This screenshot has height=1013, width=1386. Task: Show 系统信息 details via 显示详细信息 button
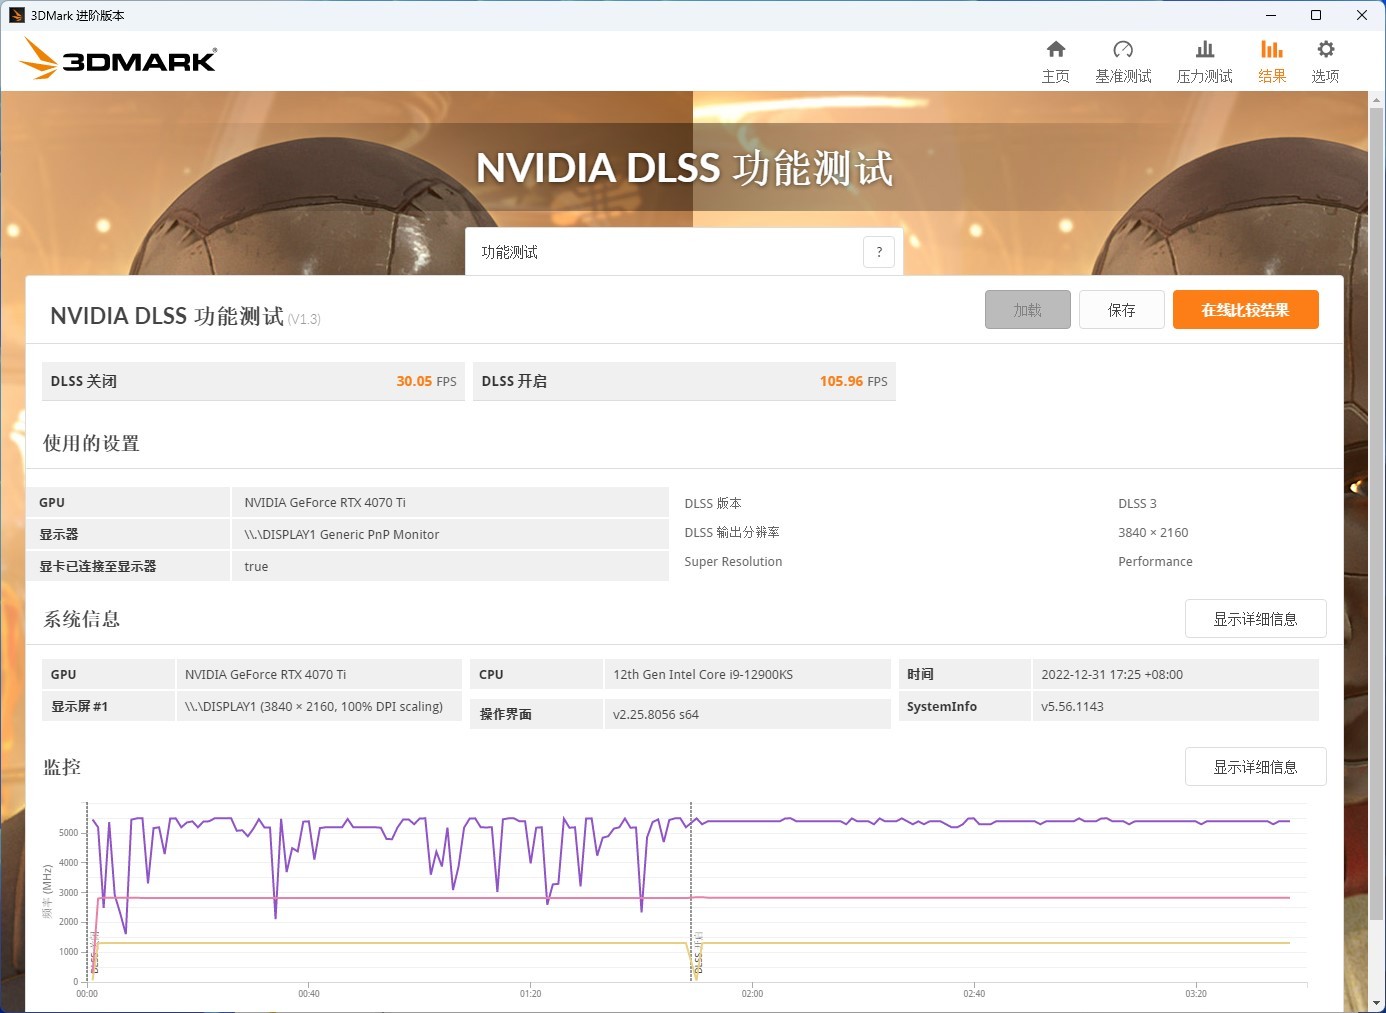pos(1255,618)
